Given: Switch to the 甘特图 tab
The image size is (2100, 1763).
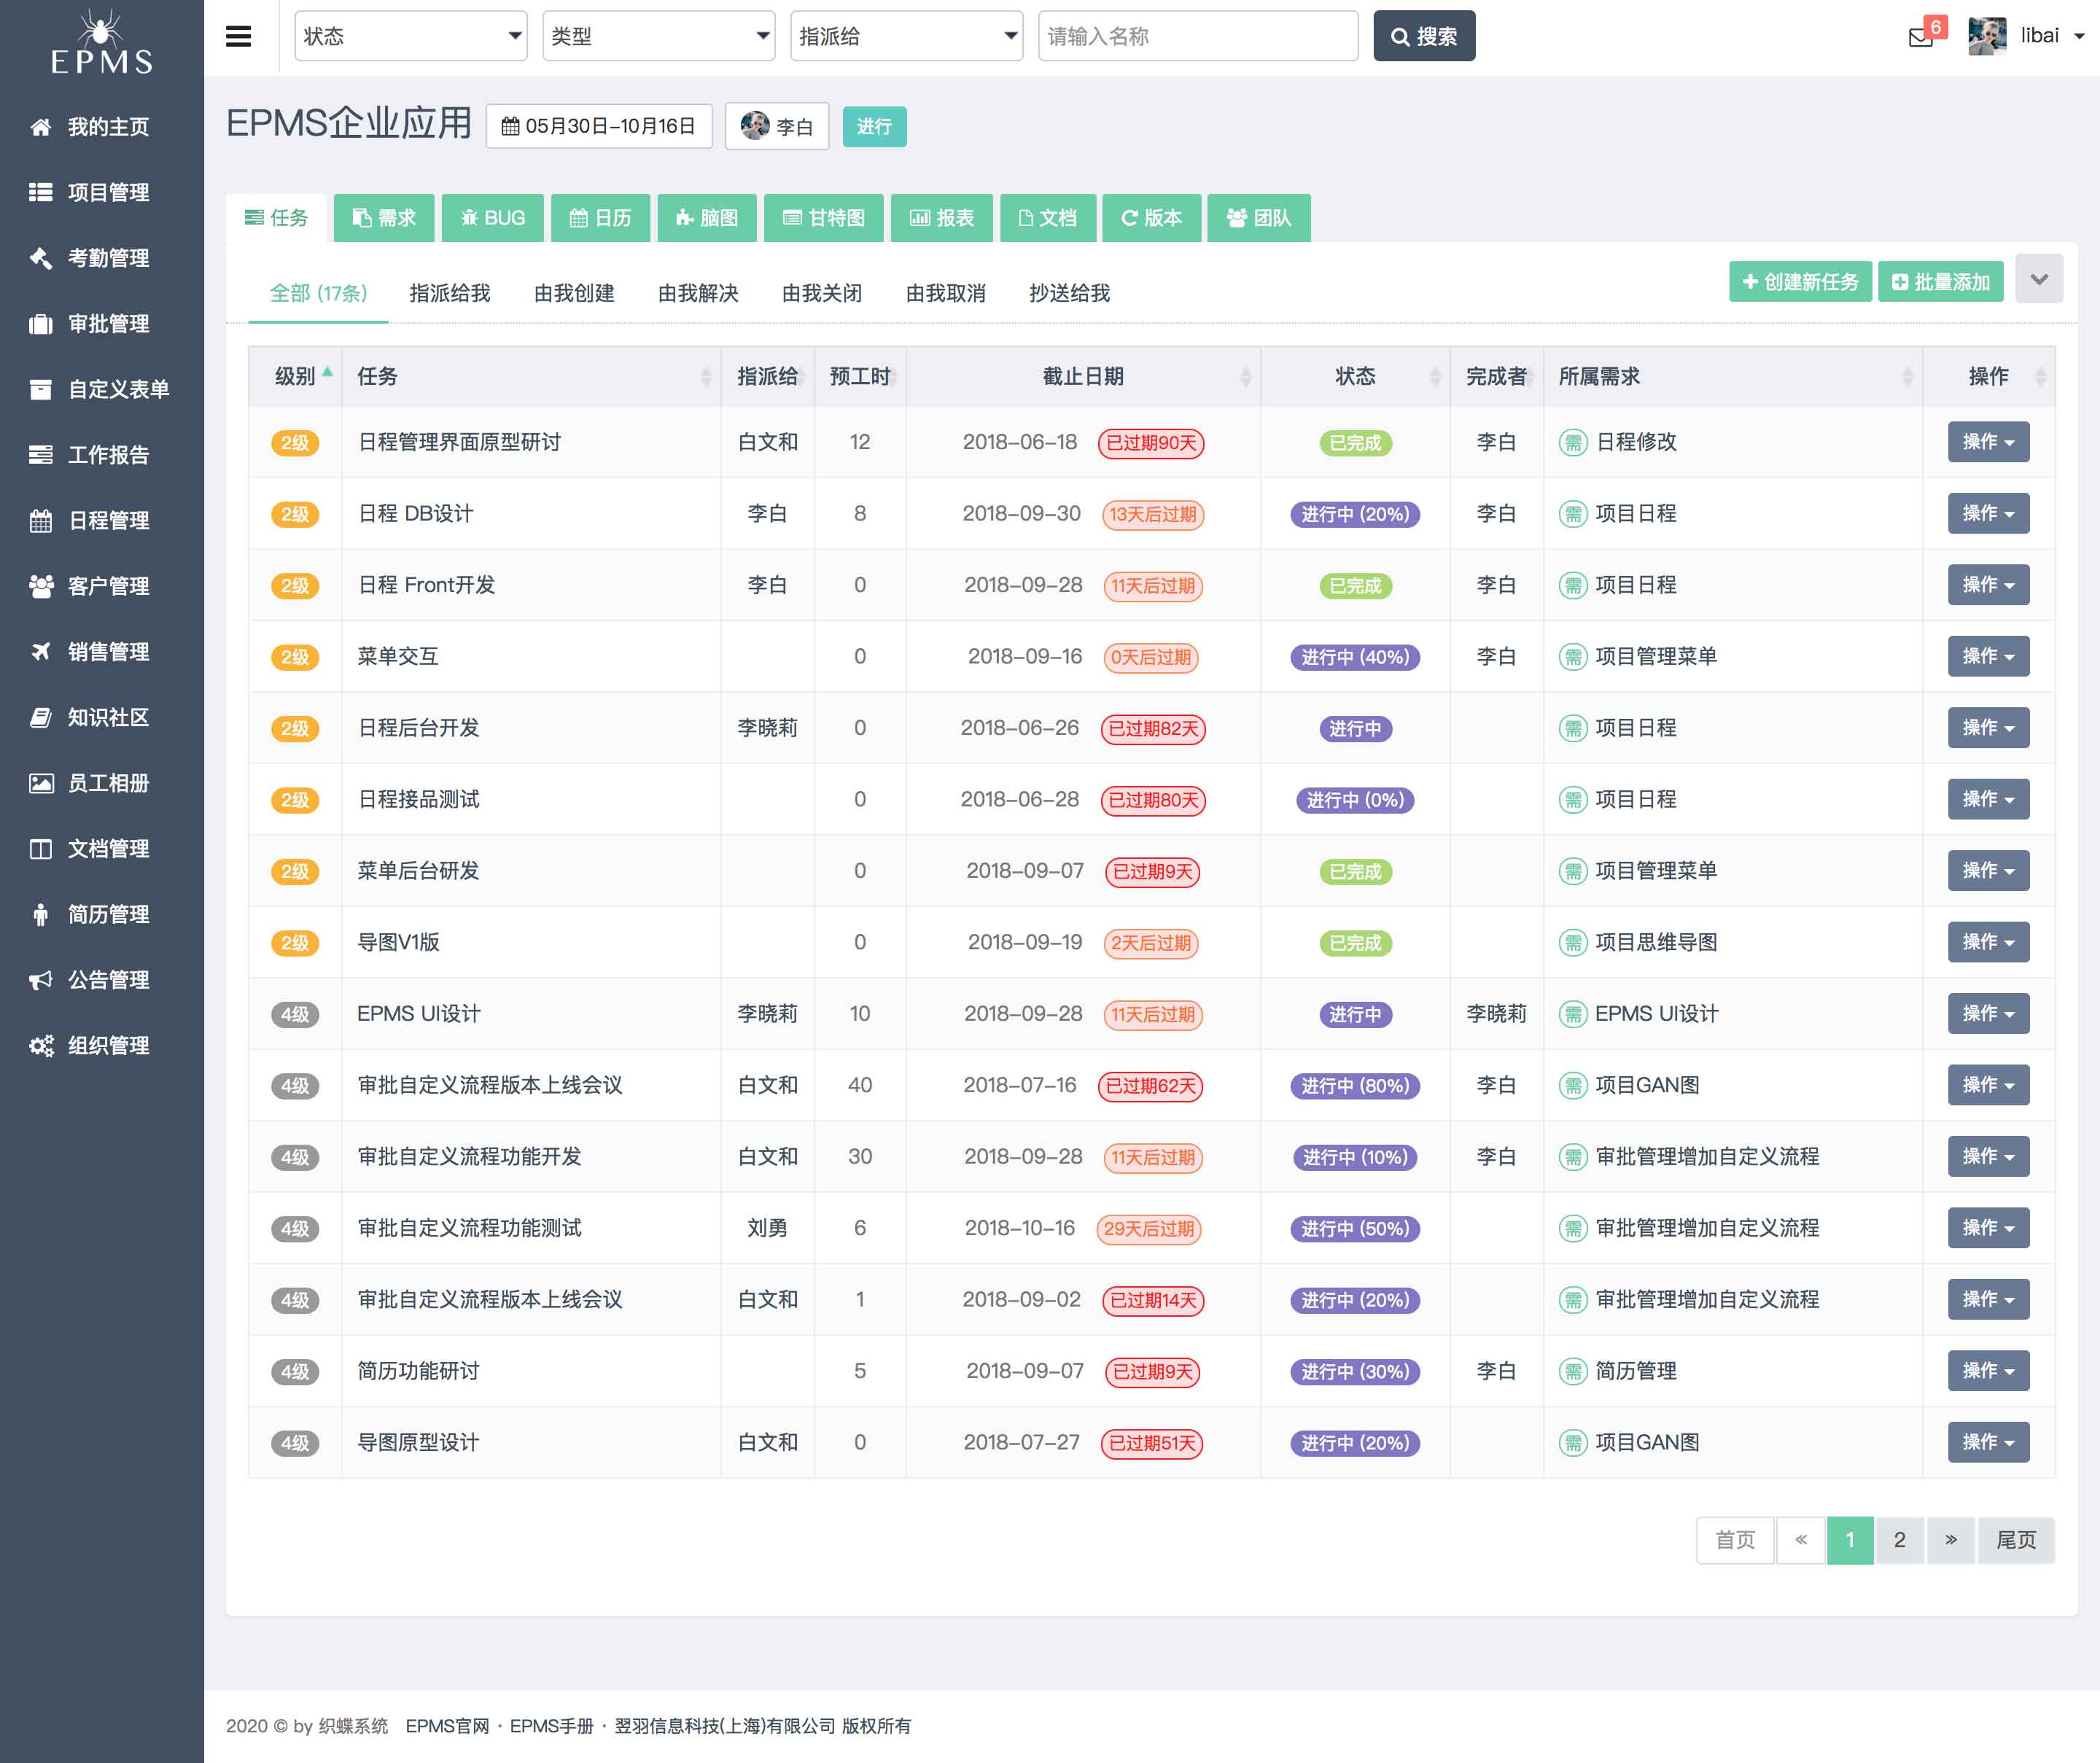Looking at the screenshot, I should (823, 218).
